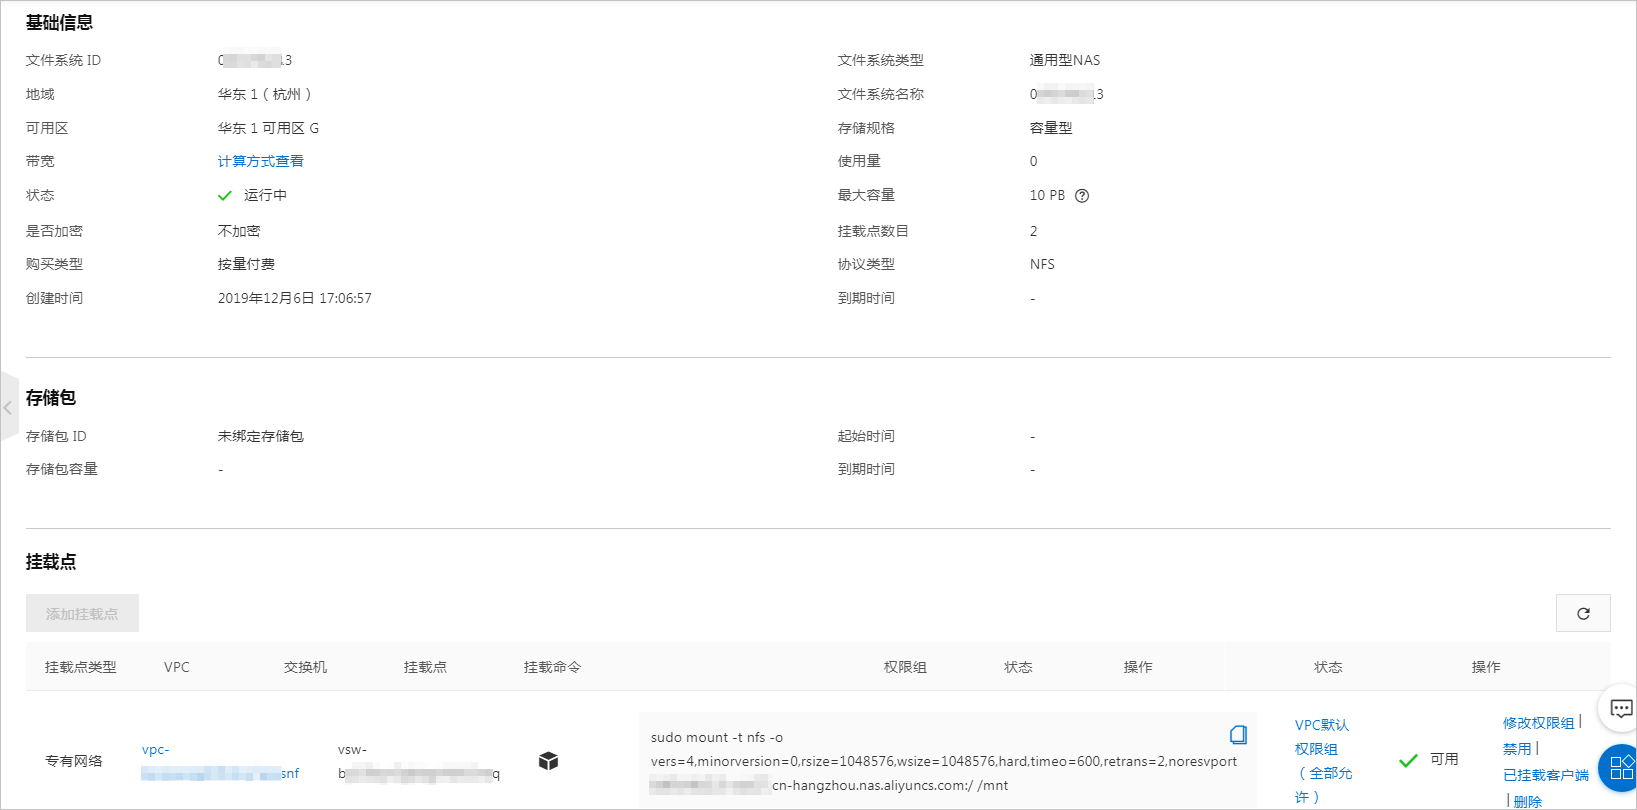Click the 运行中 status text

[x=265, y=196]
